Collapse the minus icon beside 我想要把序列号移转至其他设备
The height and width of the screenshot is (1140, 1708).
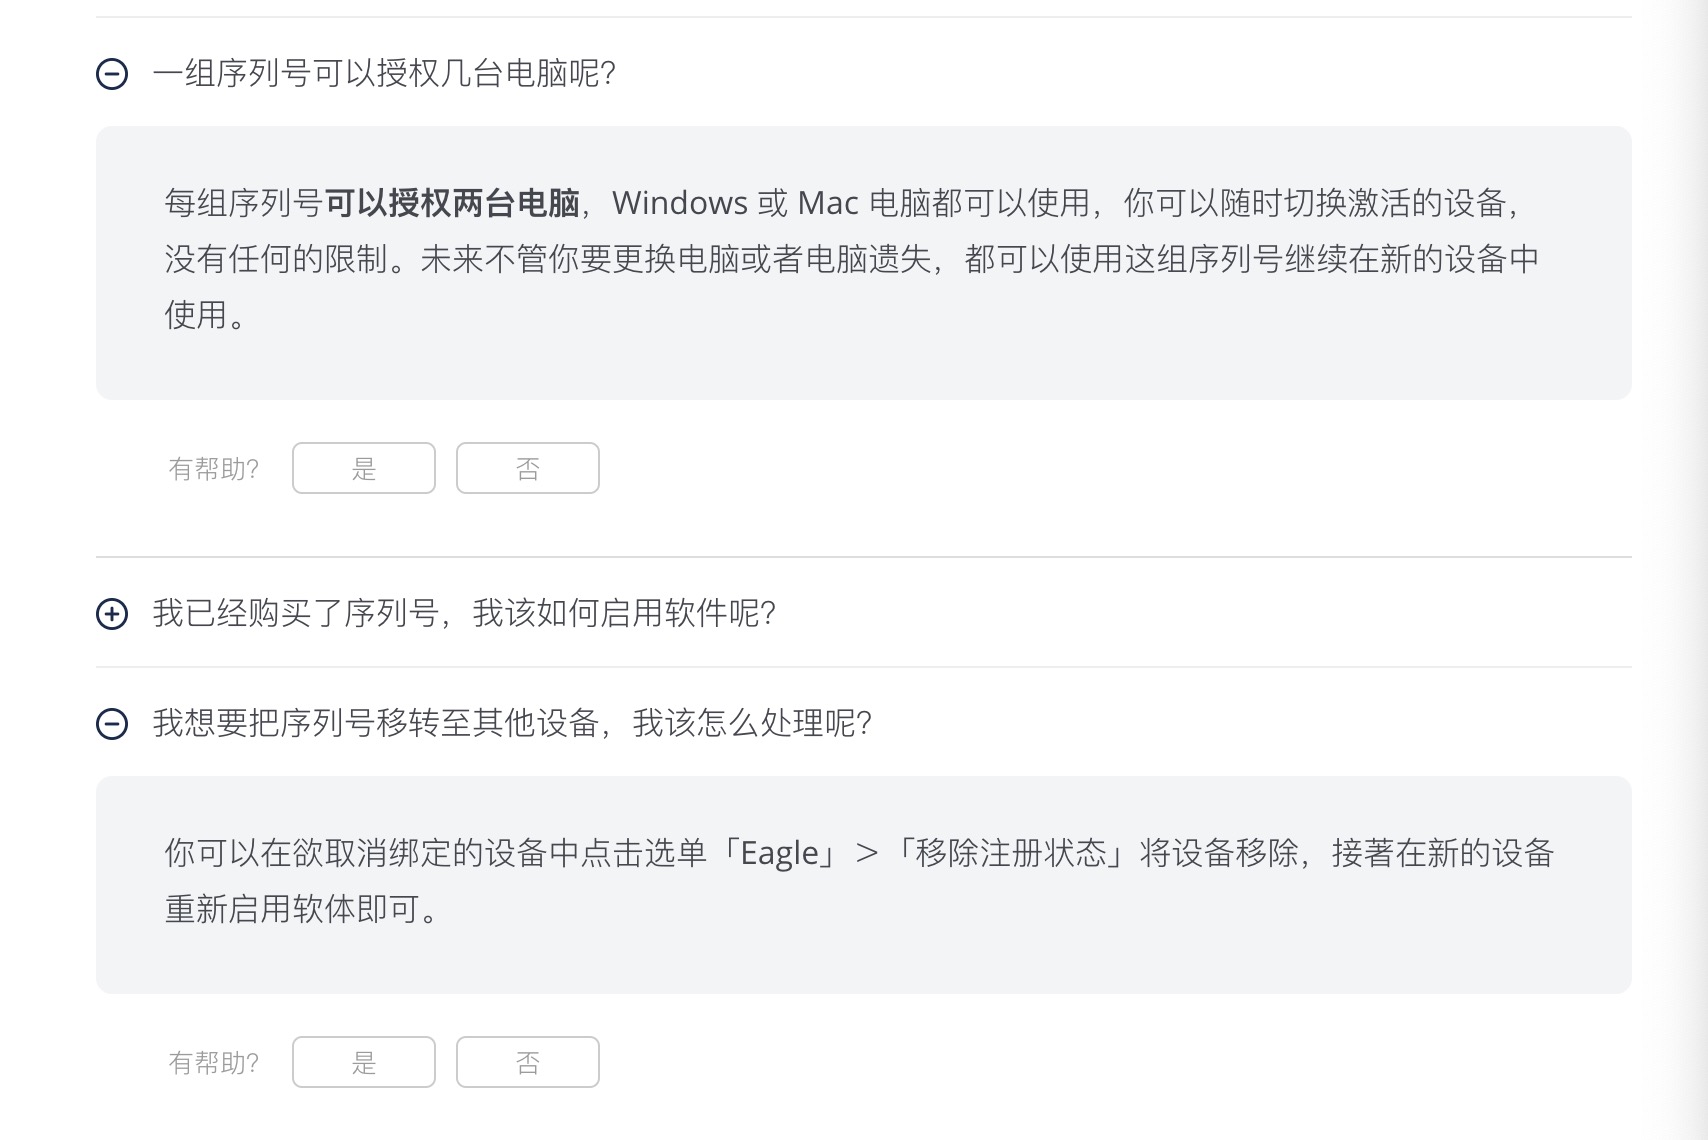point(112,724)
